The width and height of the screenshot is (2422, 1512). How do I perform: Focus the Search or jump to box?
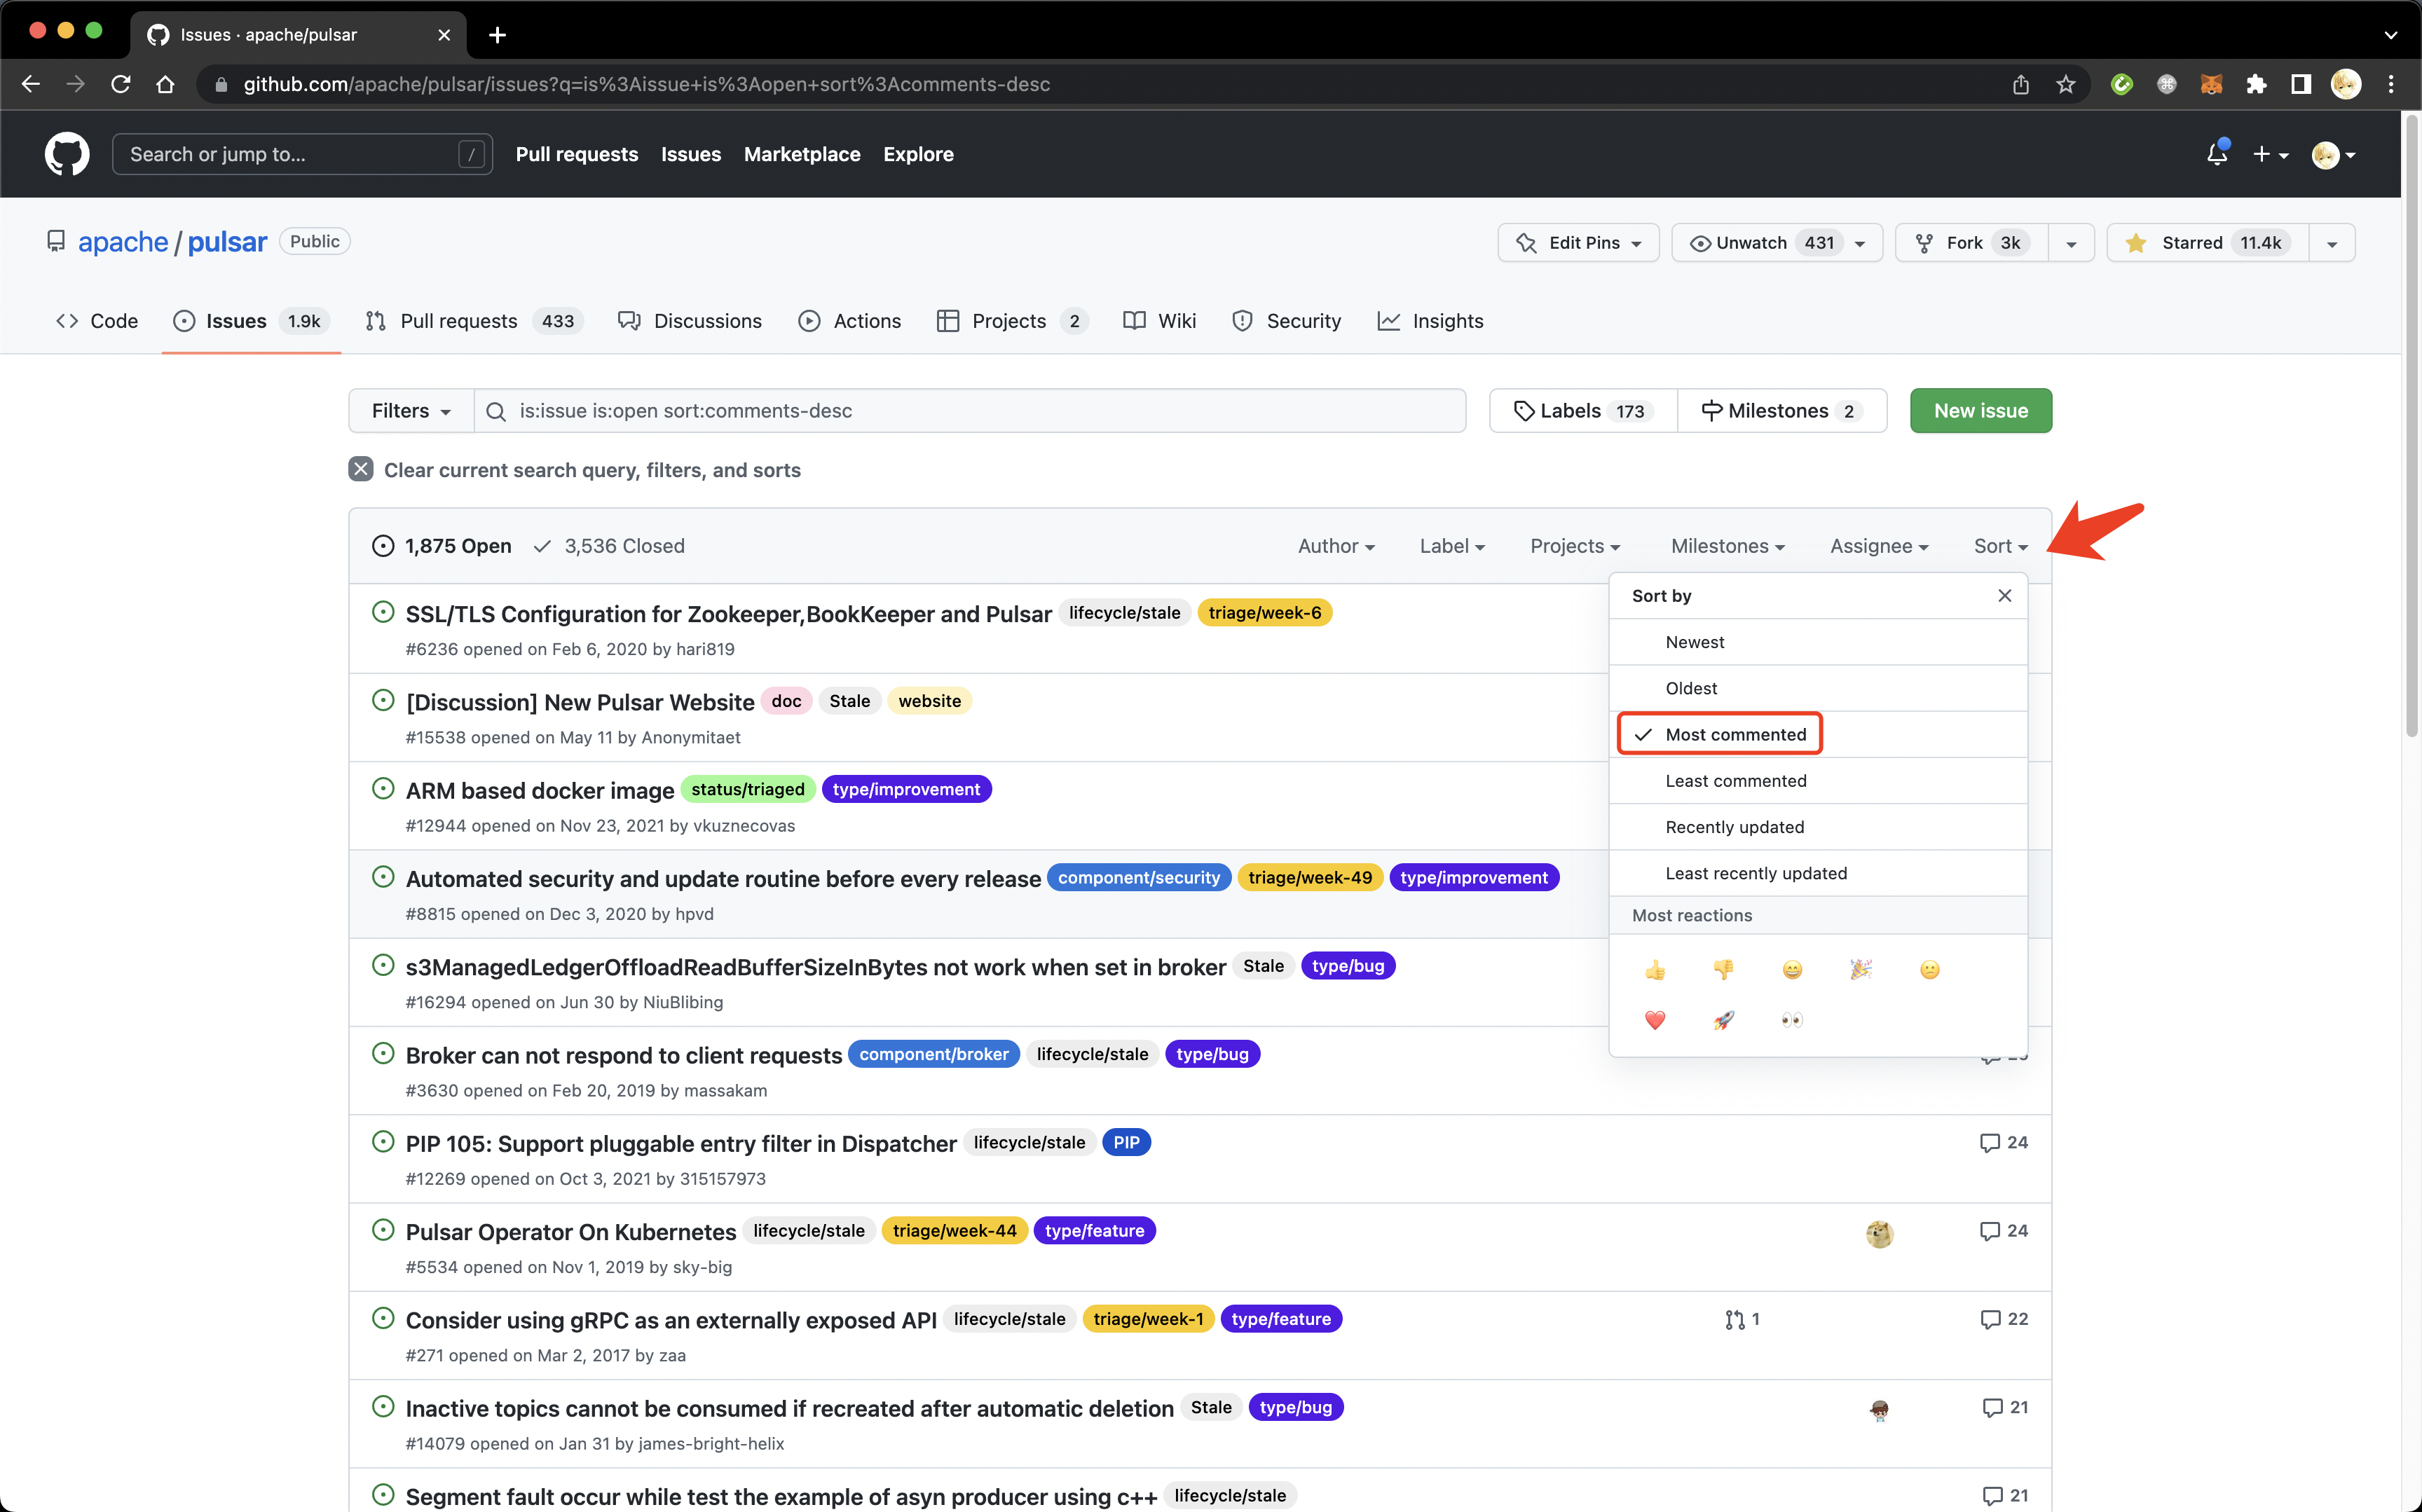click(302, 154)
